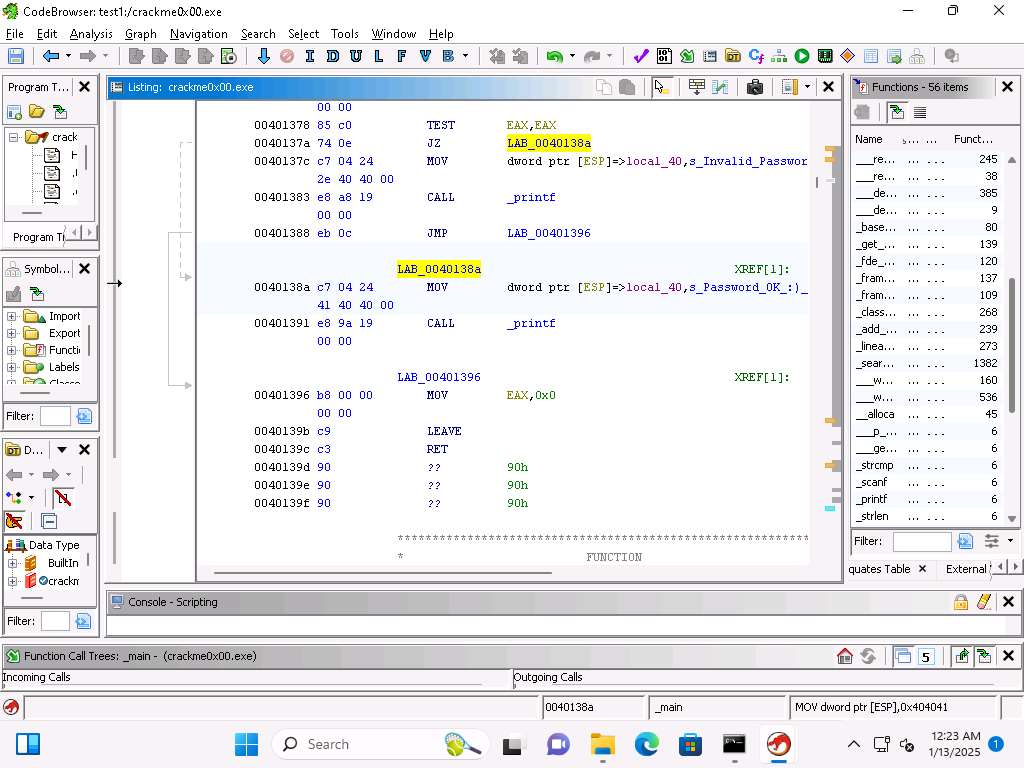Click the down arrow navigation icon
The height and width of the screenshot is (768, 1024).
(264, 57)
